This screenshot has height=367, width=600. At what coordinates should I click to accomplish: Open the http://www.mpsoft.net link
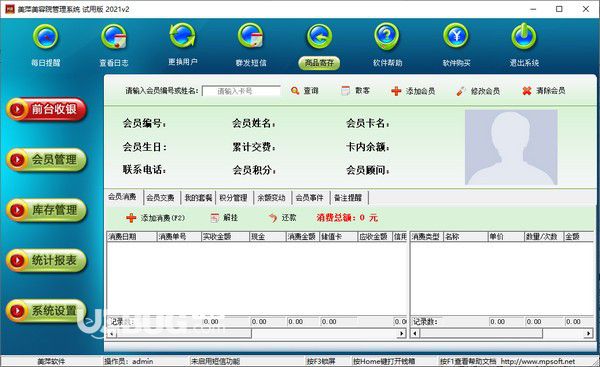click(538, 361)
